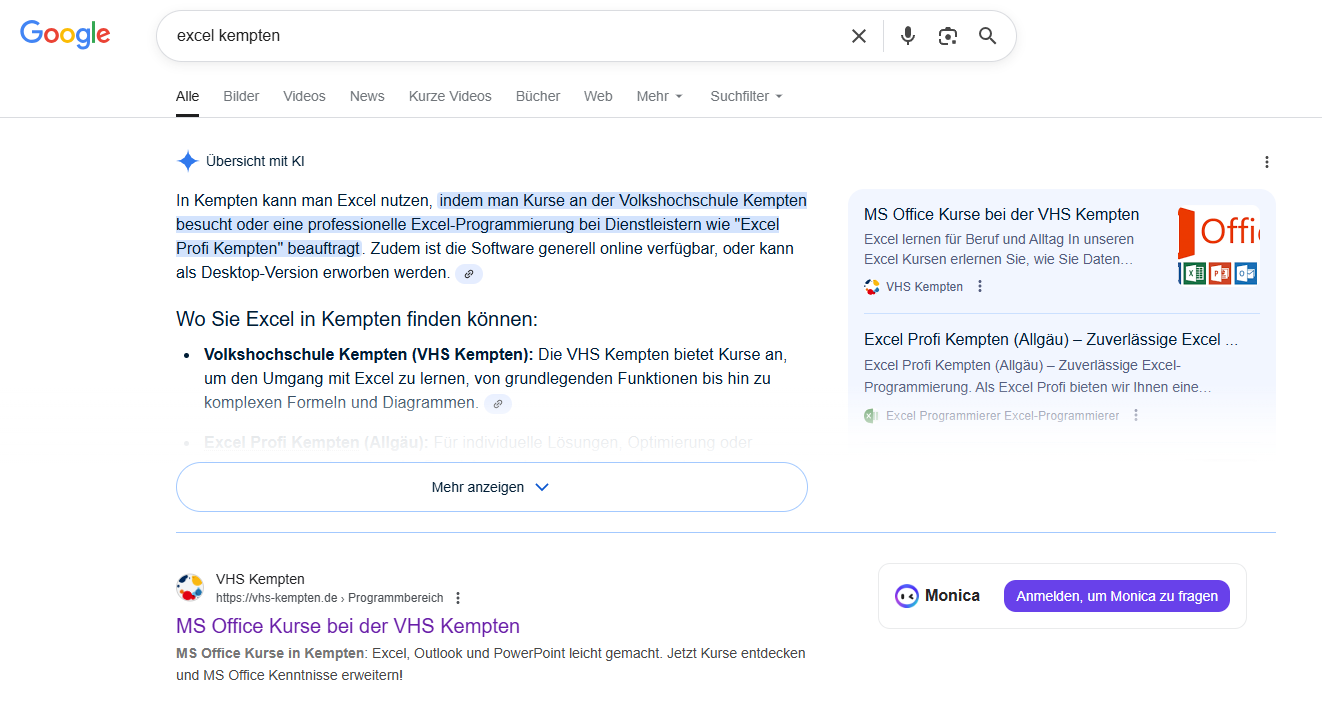Open image search via camera icon
The height and width of the screenshot is (705, 1322).
[947, 36]
